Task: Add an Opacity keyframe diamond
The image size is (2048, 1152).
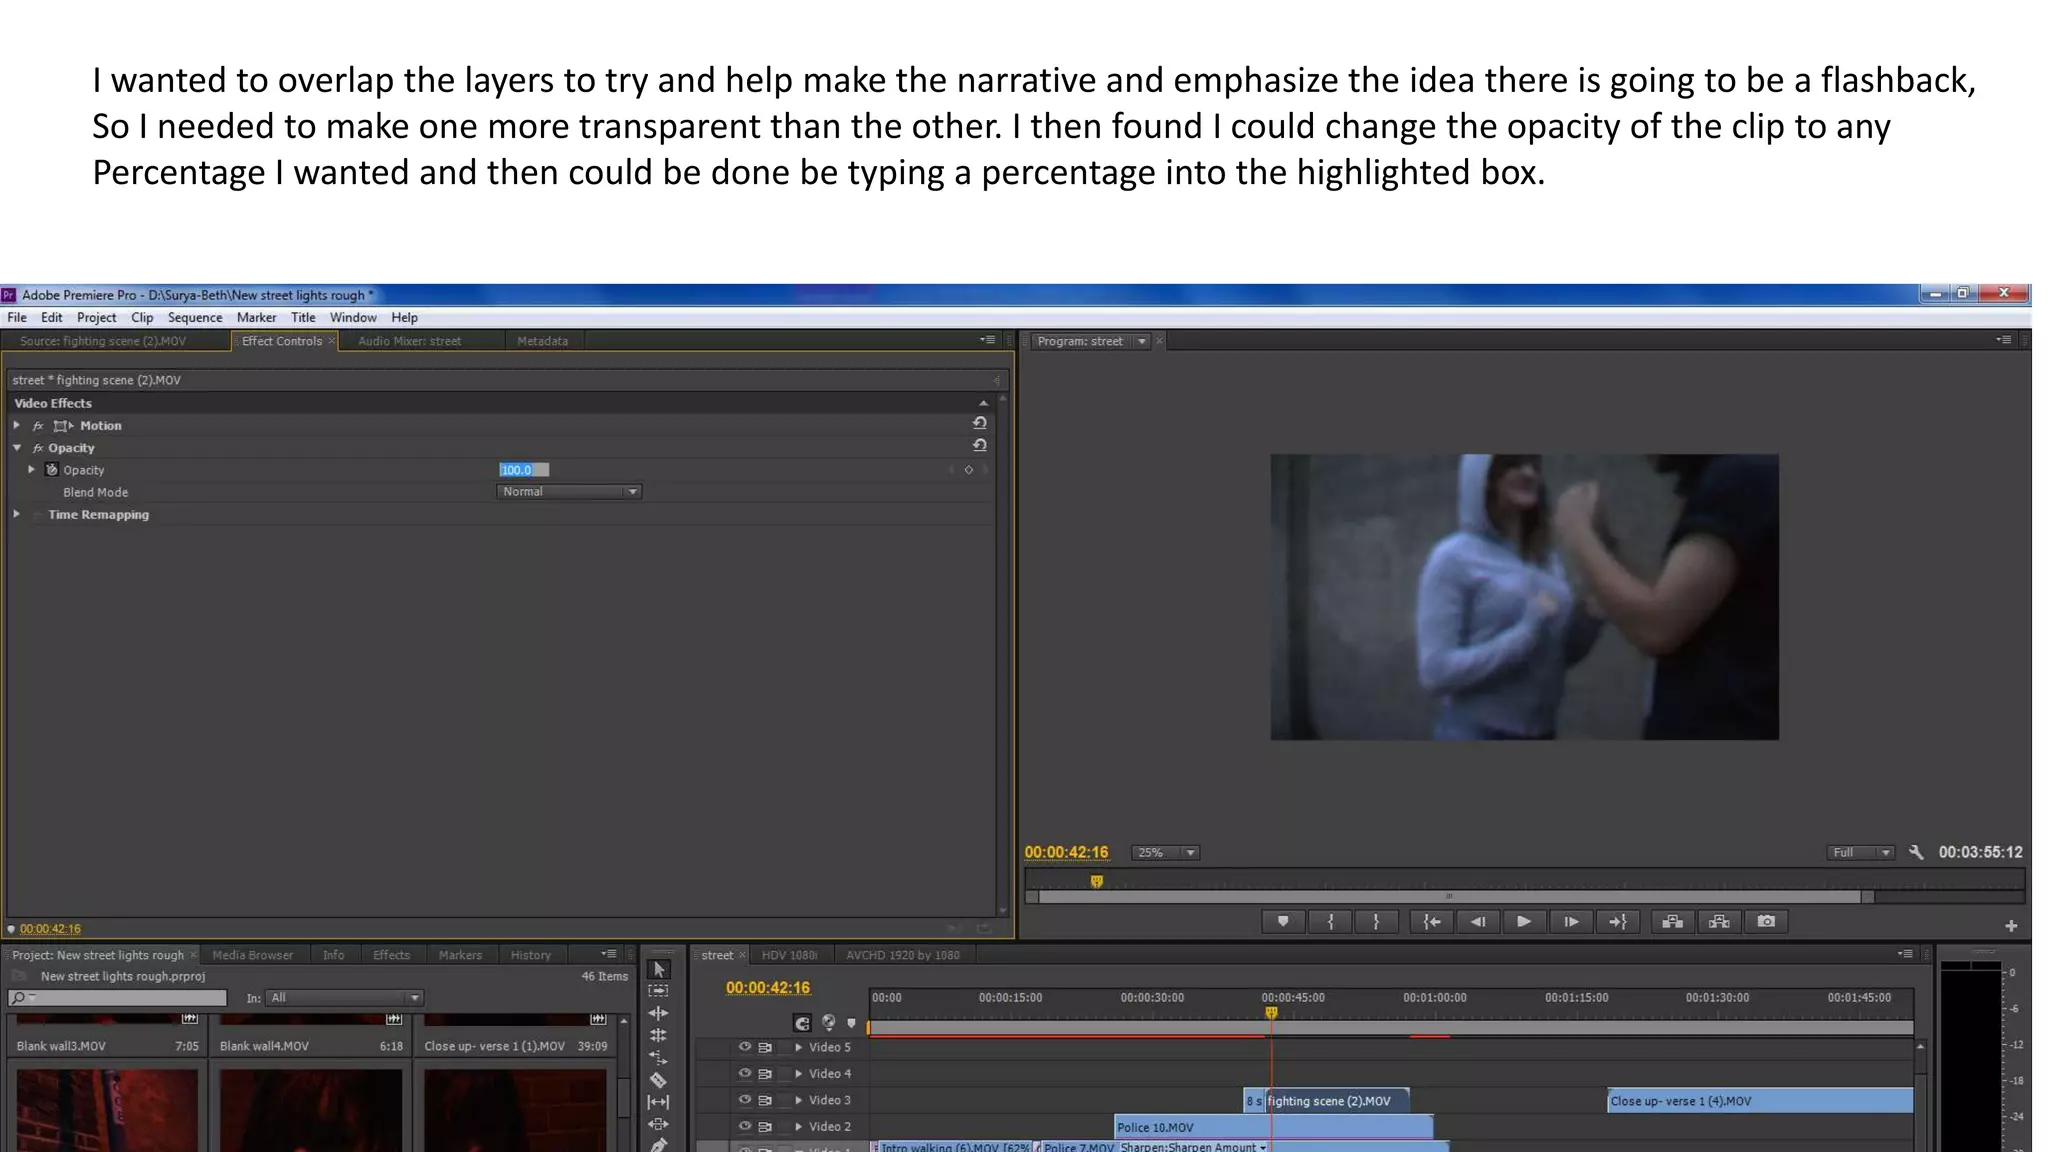Action: click(x=968, y=469)
